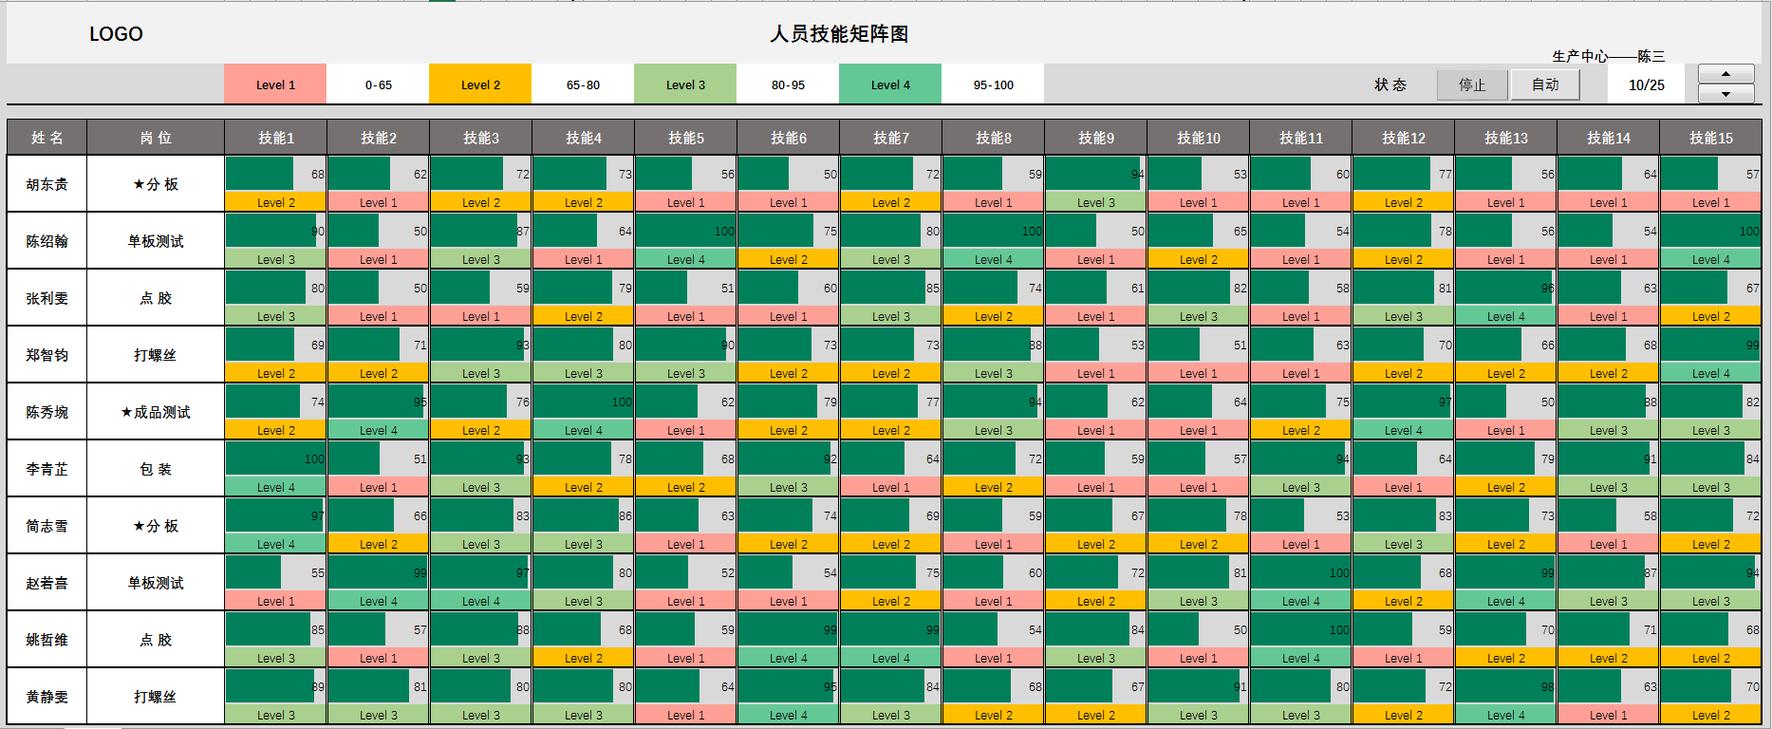
Task: Select the 岗位 column header
Action: [x=155, y=137]
